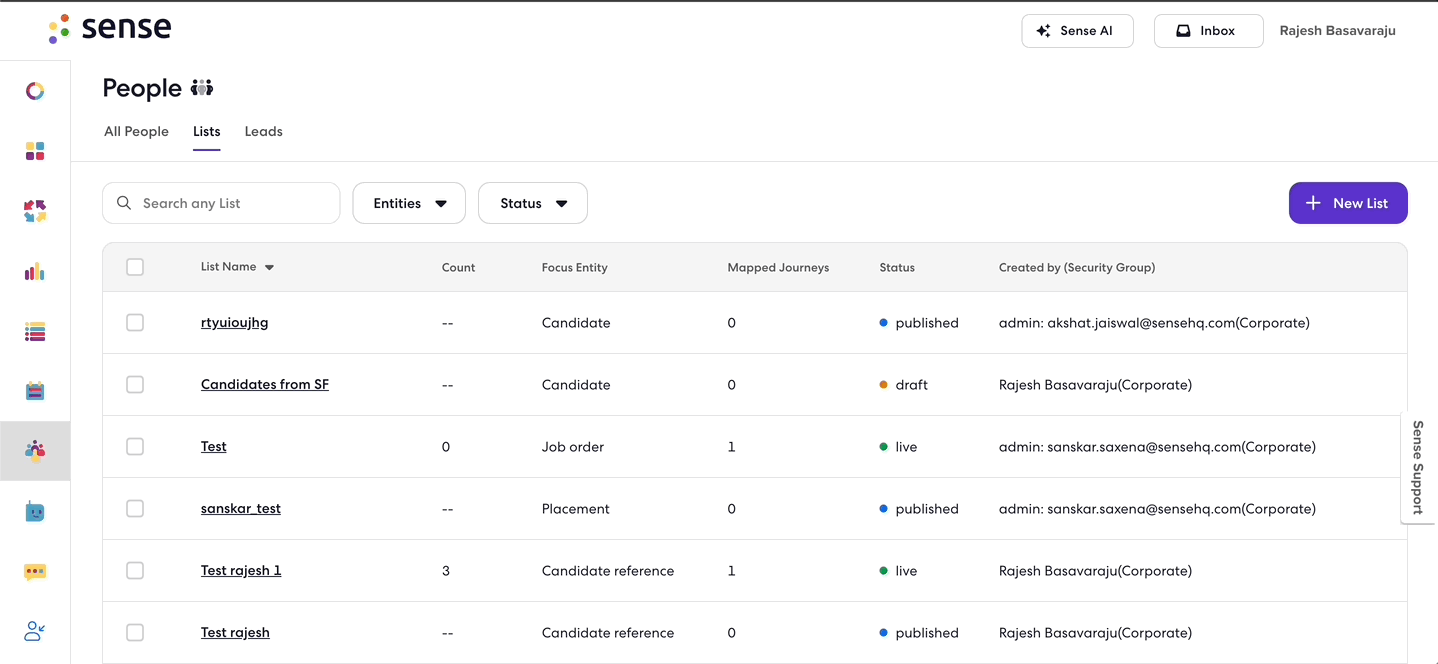The width and height of the screenshot is (1438, 664).
Task: Switch to the All People tab
Action: 136,131
